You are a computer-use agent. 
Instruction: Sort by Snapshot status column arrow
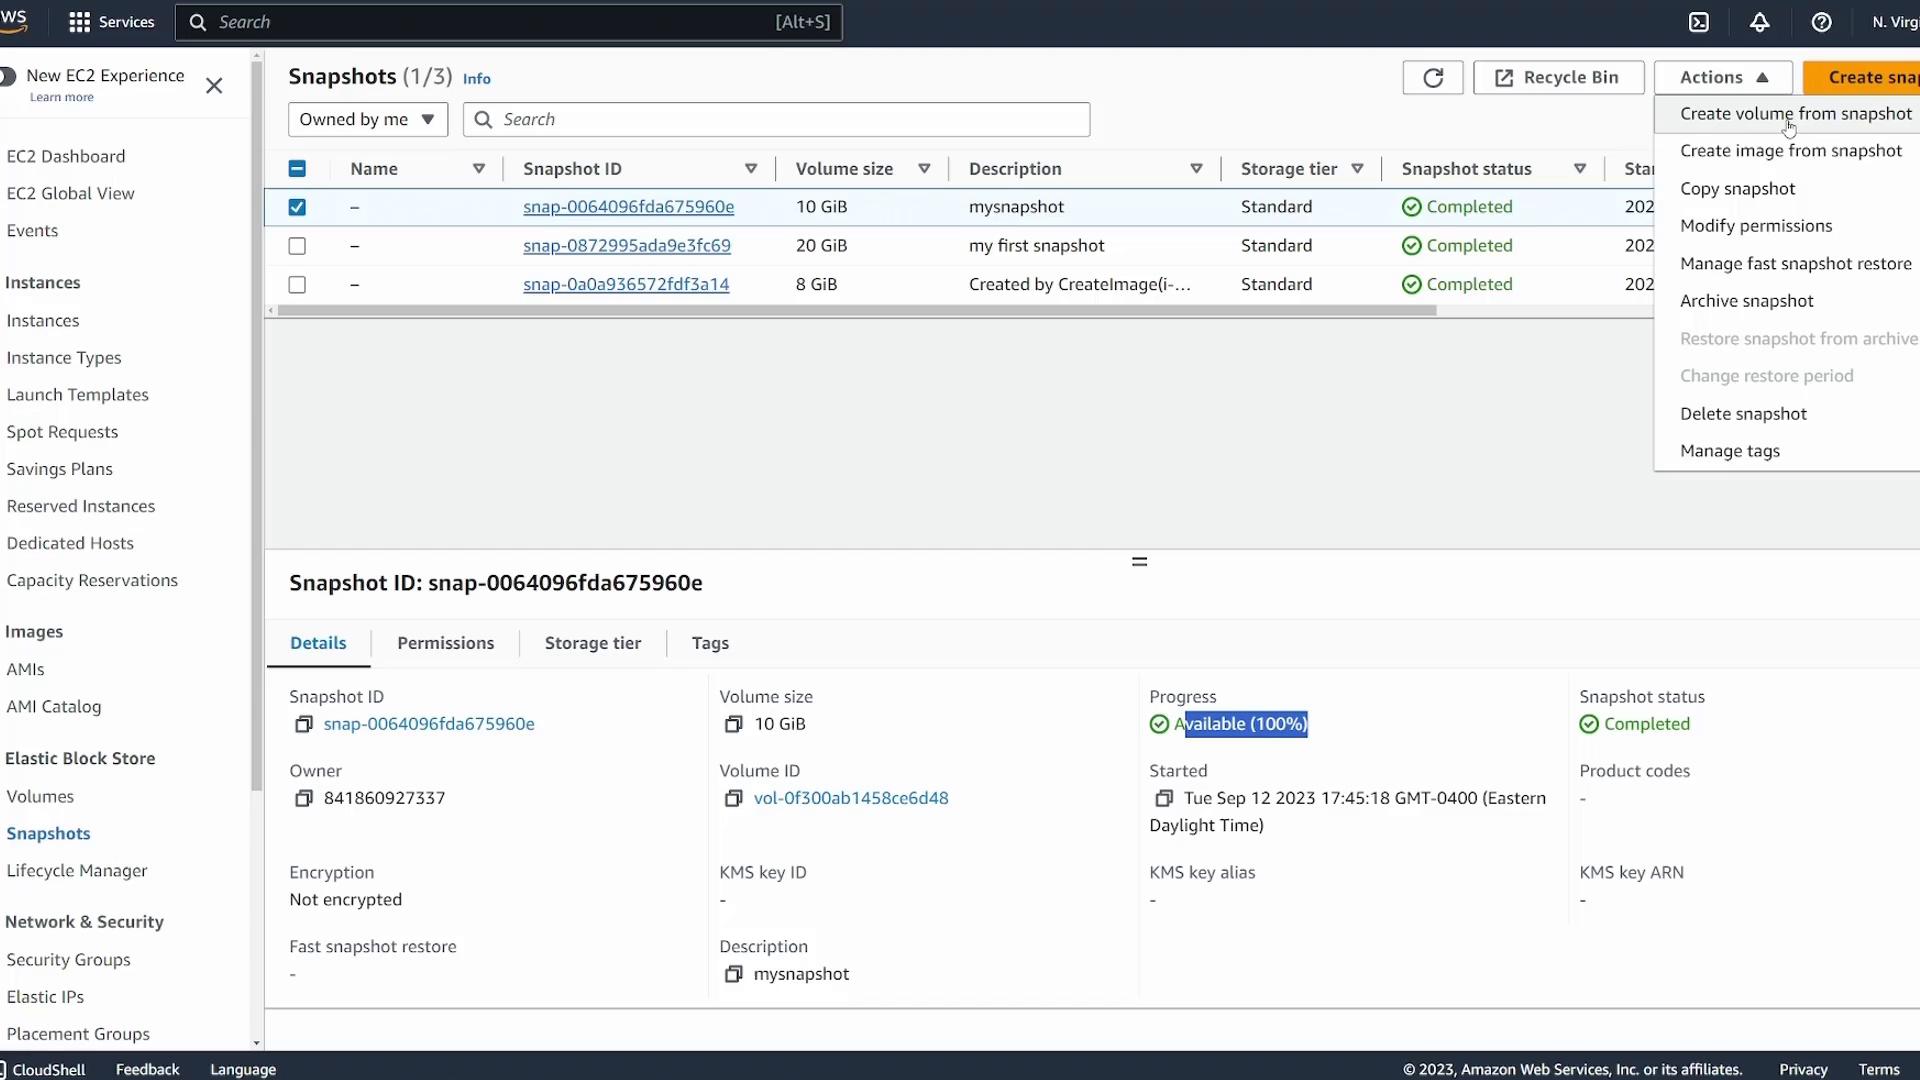click(1580, 169)
